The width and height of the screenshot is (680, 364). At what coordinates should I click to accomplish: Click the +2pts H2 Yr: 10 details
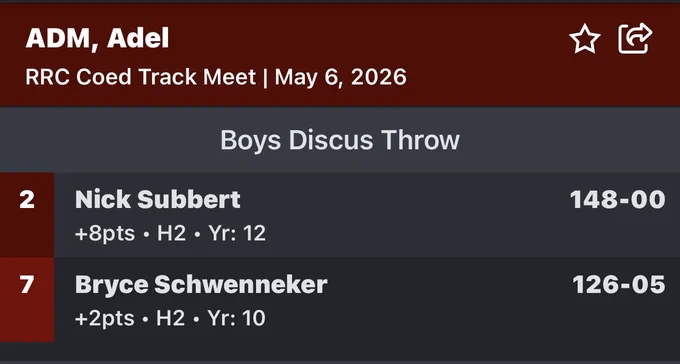[170, 319]
